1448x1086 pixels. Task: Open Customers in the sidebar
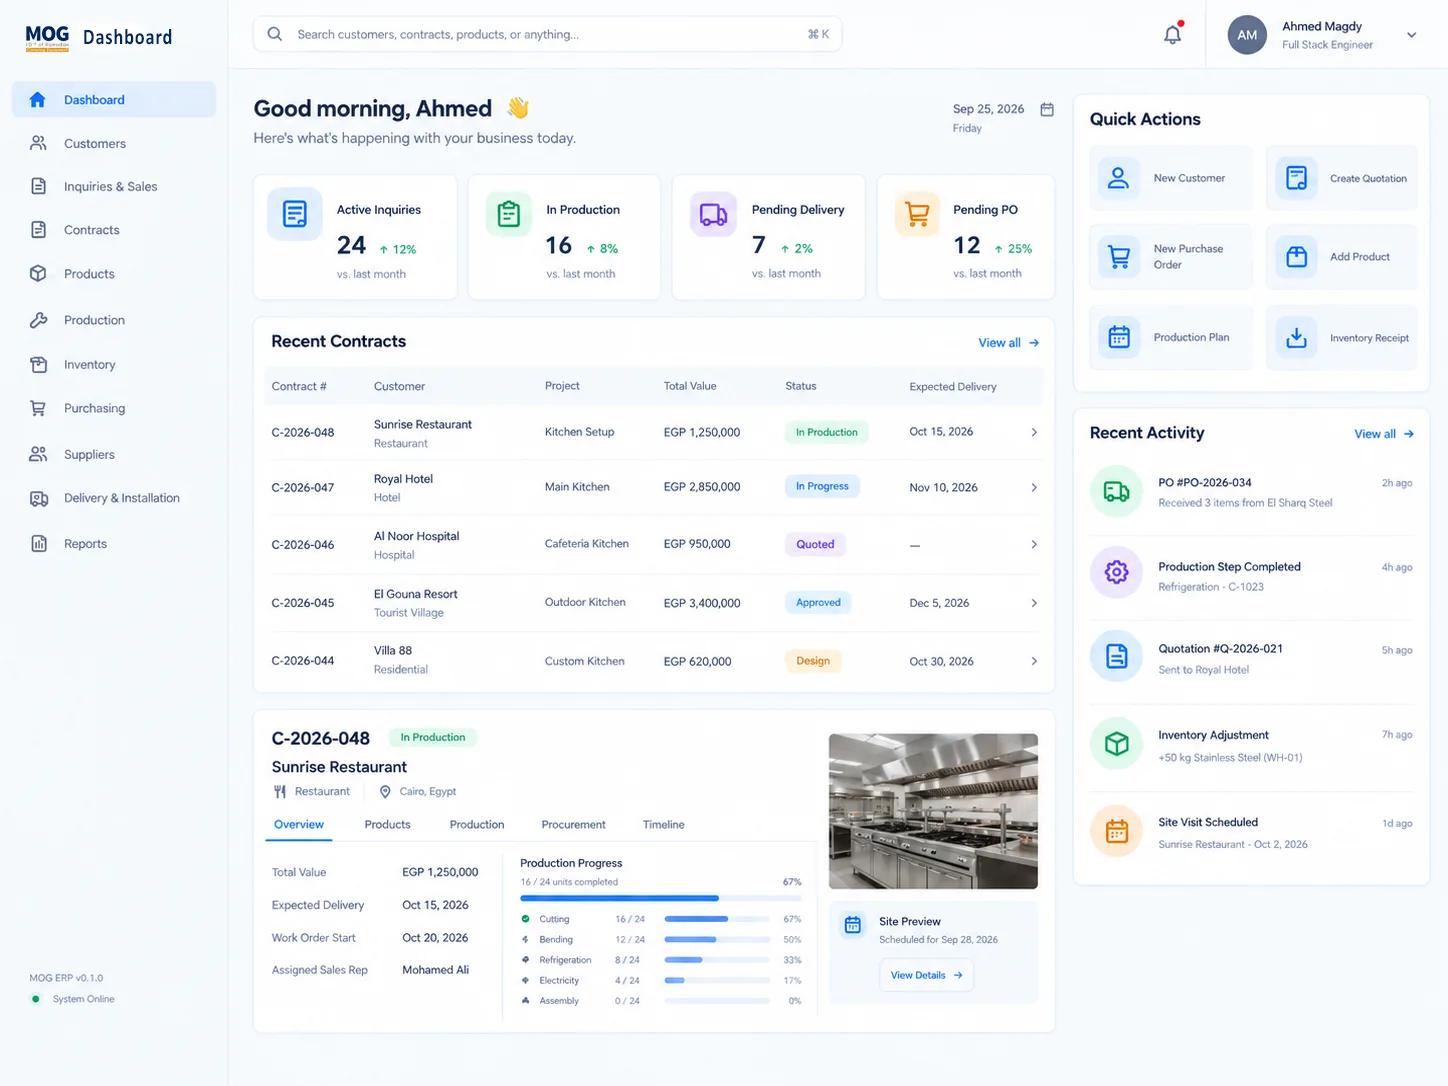pyautogui.click(x=114, y=143)
